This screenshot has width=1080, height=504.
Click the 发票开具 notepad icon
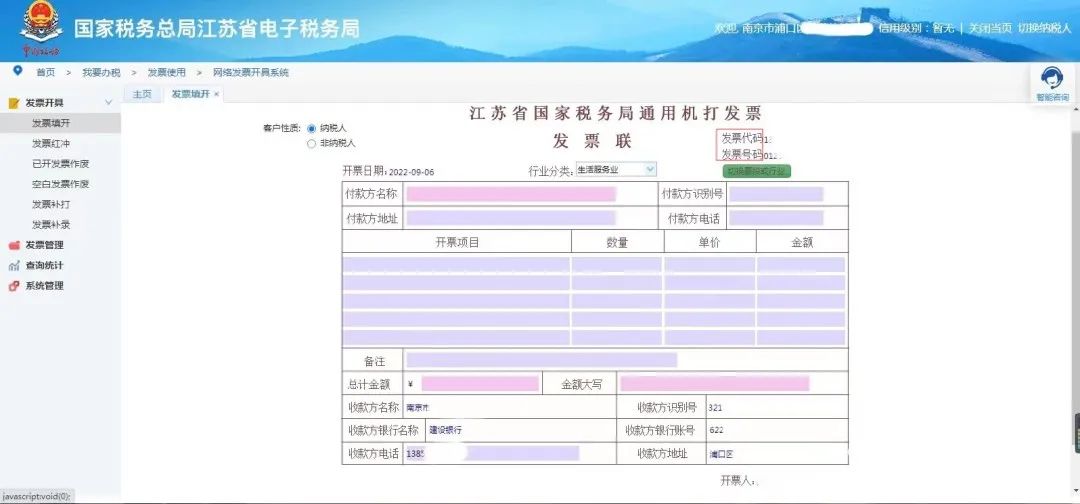pyautogui.click(x=13, y=103)
